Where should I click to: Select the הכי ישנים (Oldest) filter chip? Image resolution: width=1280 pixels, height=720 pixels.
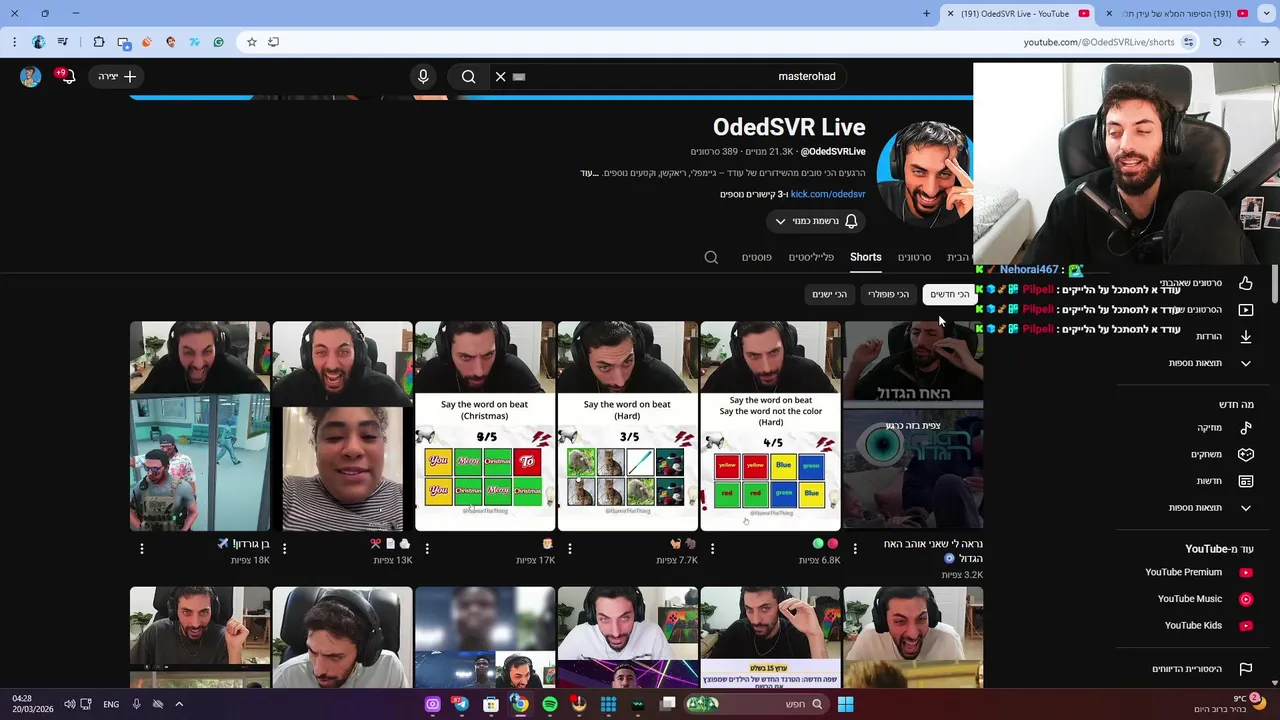tap(829, 294)
